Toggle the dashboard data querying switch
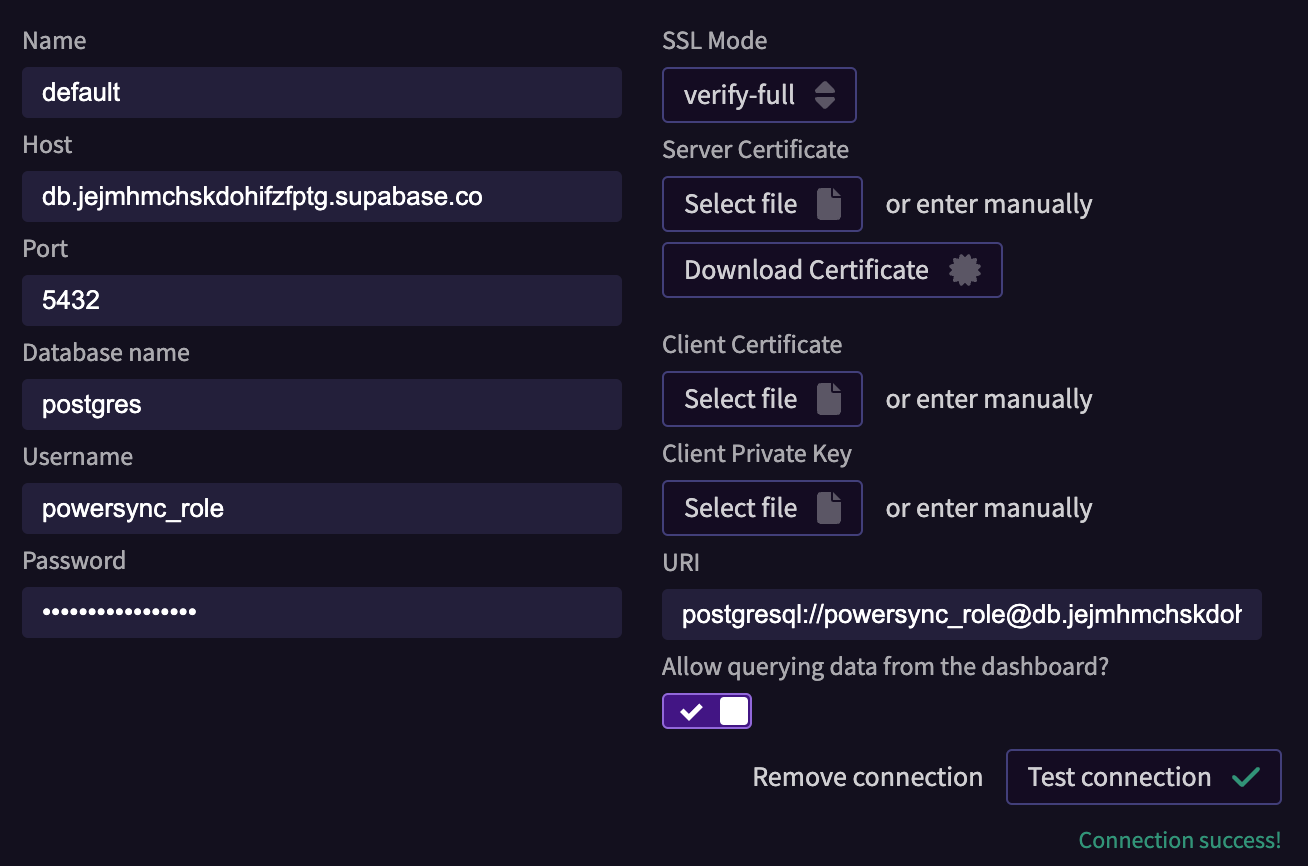Screen dimensions: 1308x866 706,711
